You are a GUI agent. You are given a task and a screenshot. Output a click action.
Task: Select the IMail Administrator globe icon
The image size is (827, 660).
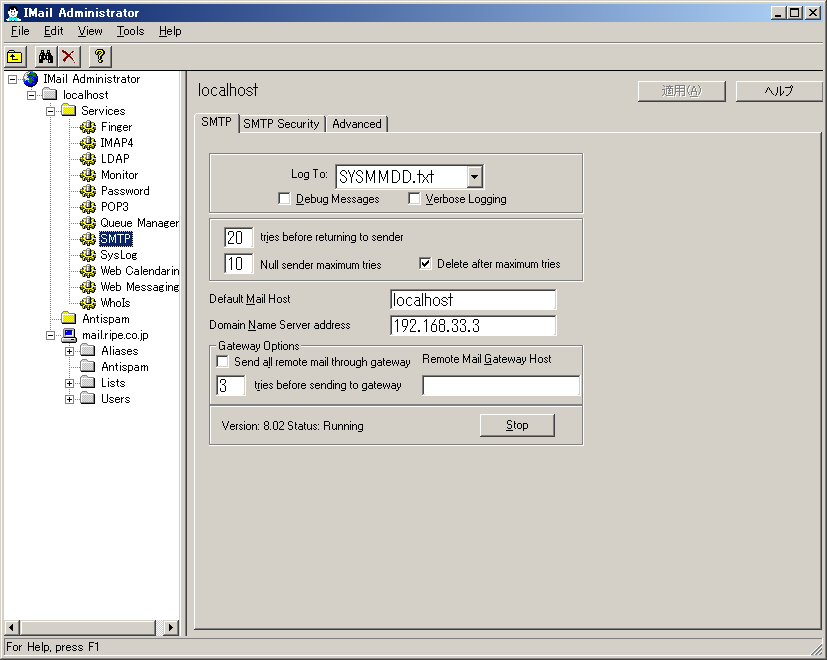[31, 79]
